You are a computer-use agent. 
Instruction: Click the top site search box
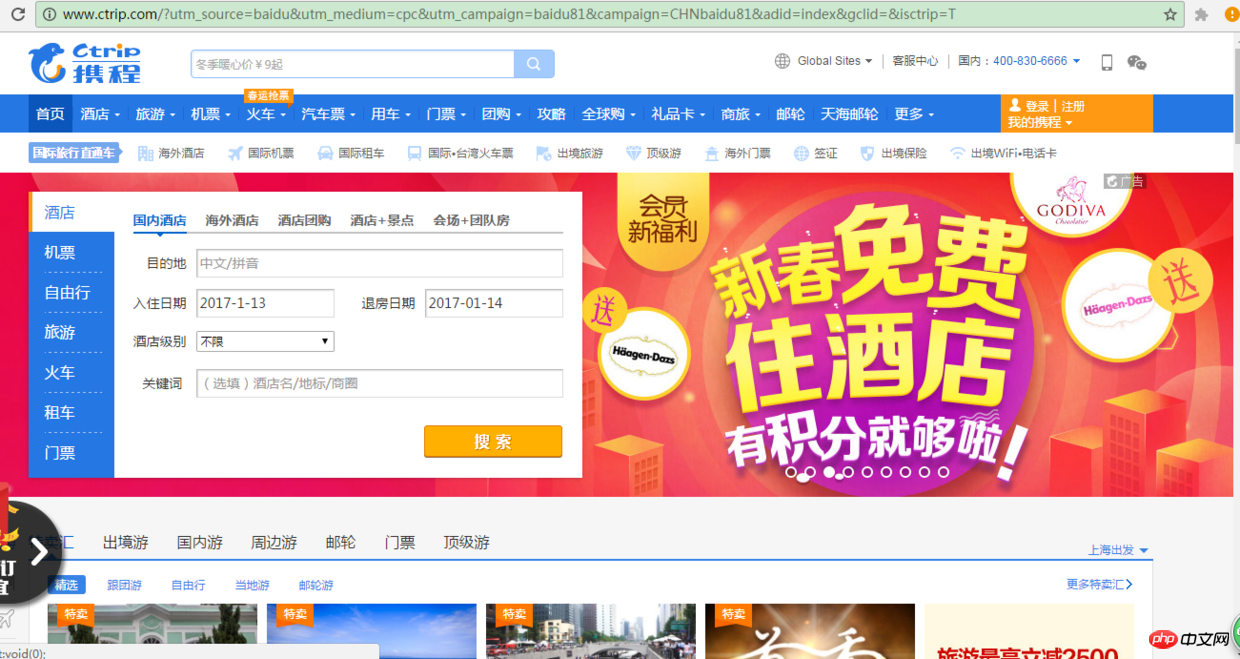coord(353,64)
